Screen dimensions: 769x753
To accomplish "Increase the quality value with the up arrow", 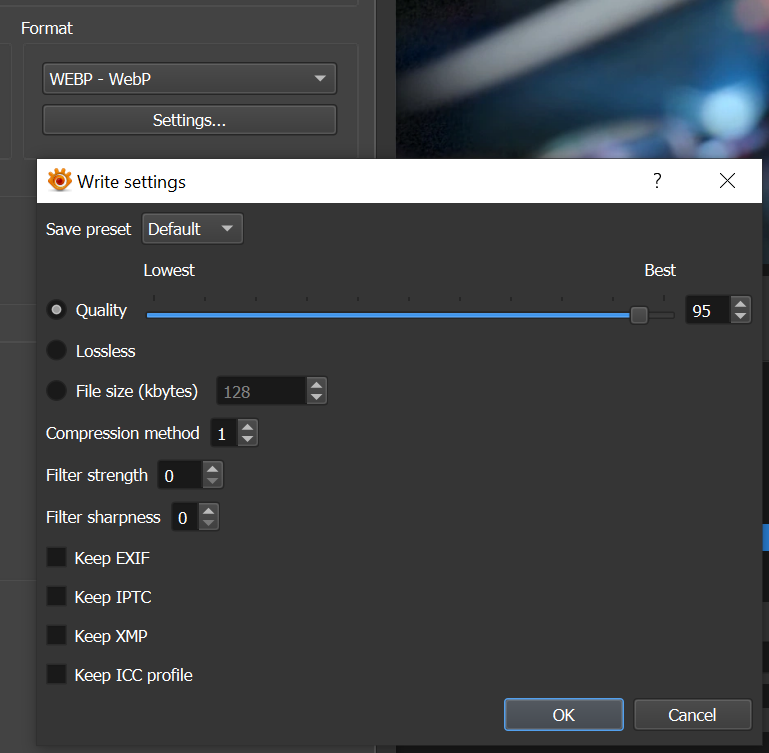I will 740,304.
